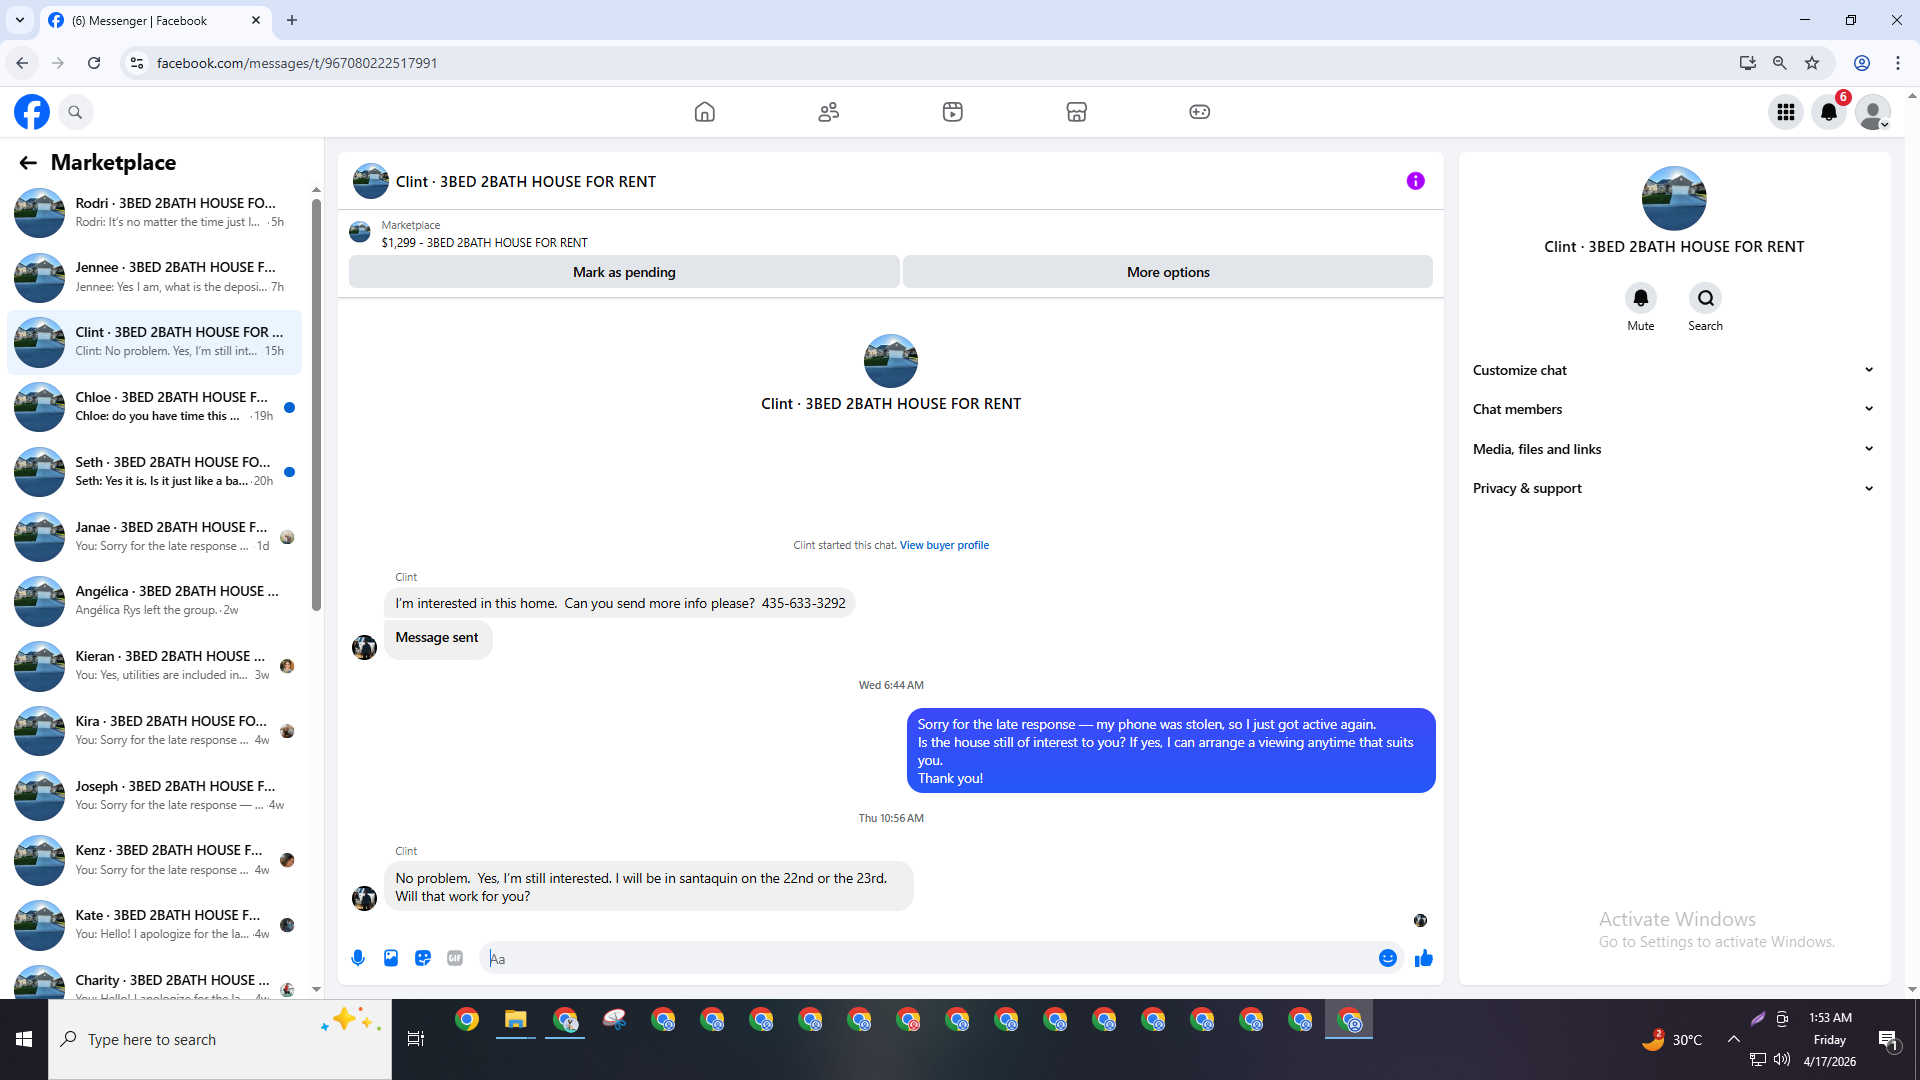Open the Facebook menu grid icon
Viewport: 1920px width, 1080px height.
click(x=1786, y=112)
